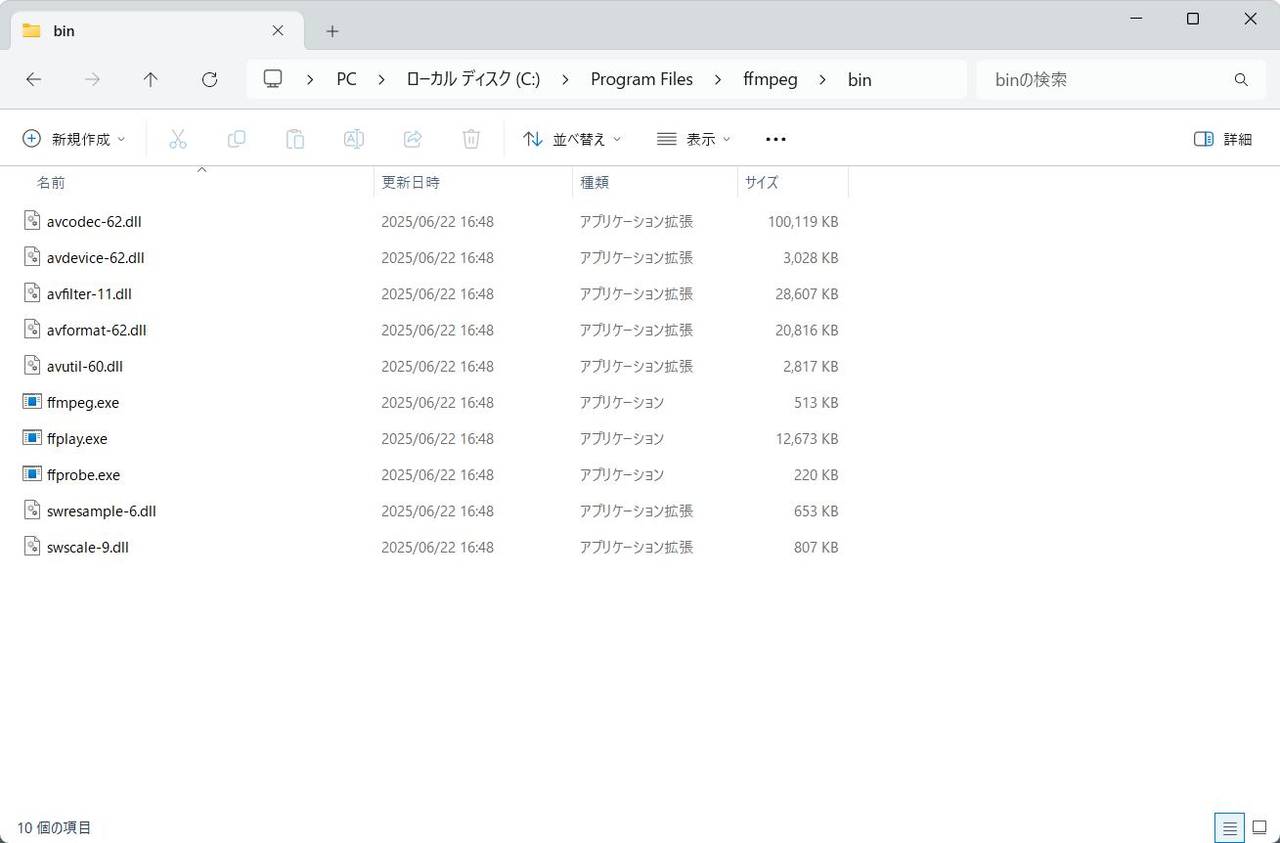Navigate to ローカル ディスク (C:) breadcrumb
The width and height of the screenshot is (1280, 843).
(473, 79)
